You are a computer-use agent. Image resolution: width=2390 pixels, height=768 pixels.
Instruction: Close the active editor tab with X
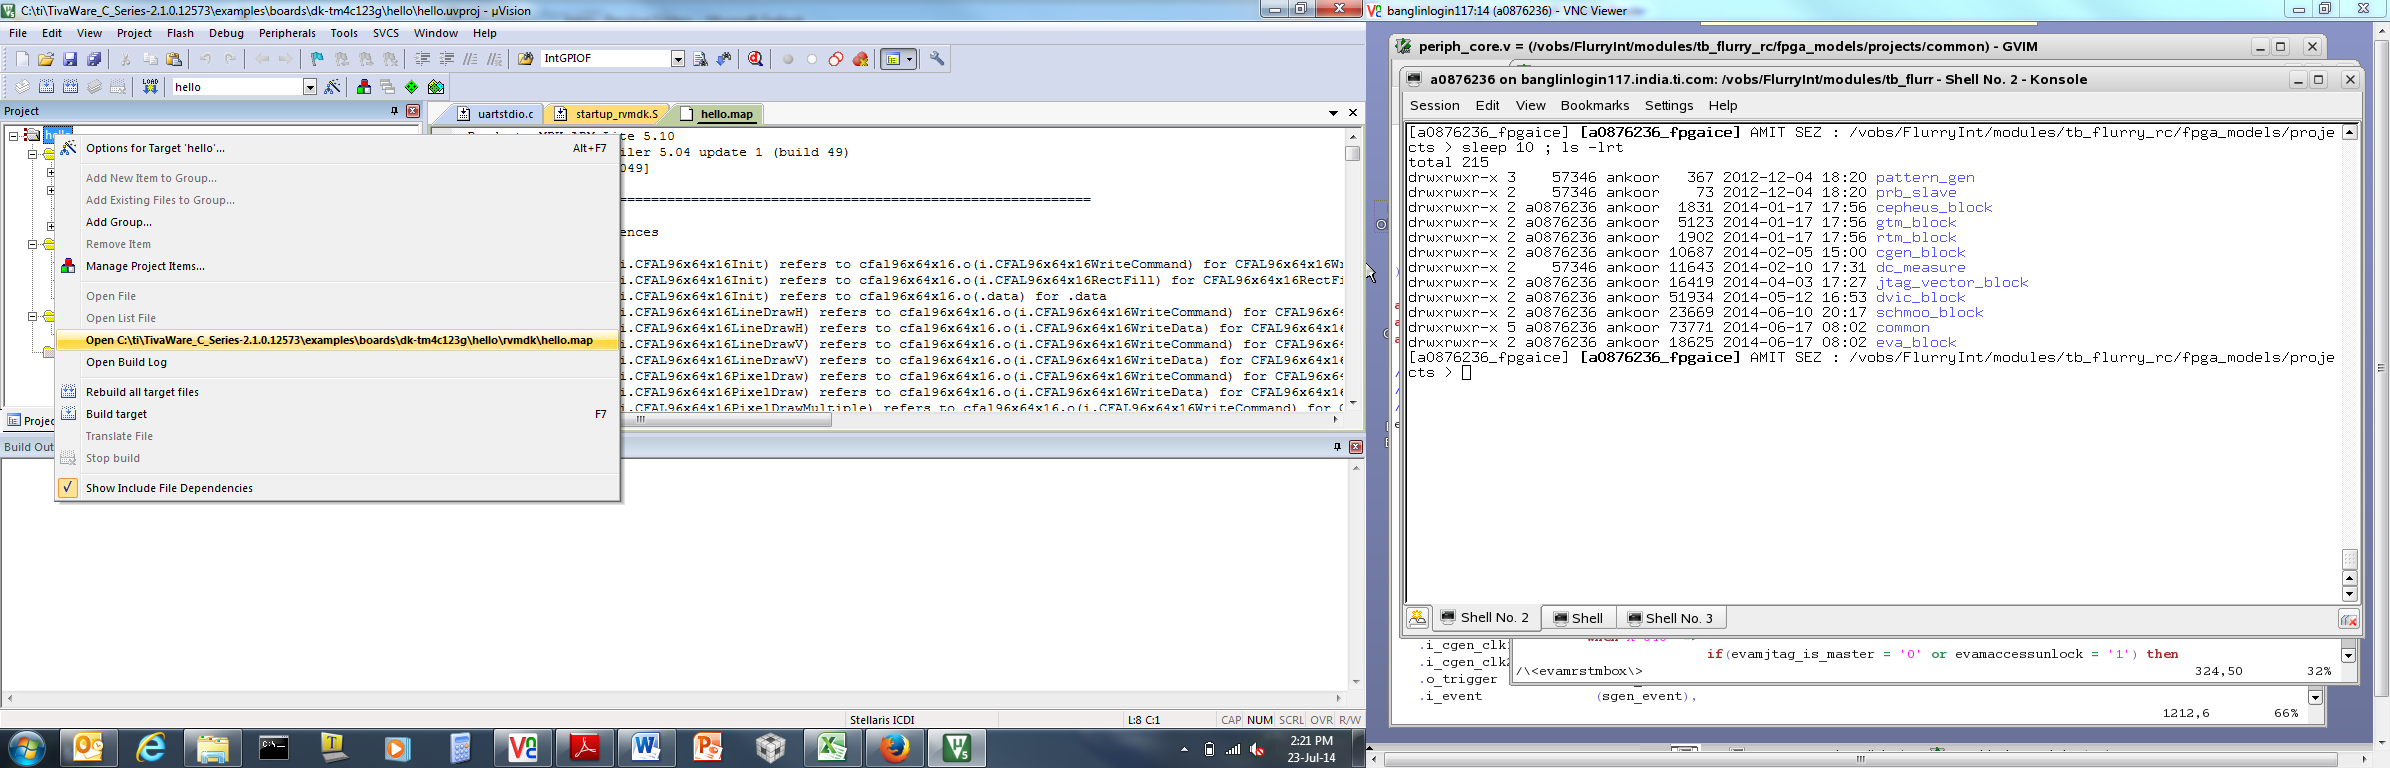click(x=1353, y=113)
